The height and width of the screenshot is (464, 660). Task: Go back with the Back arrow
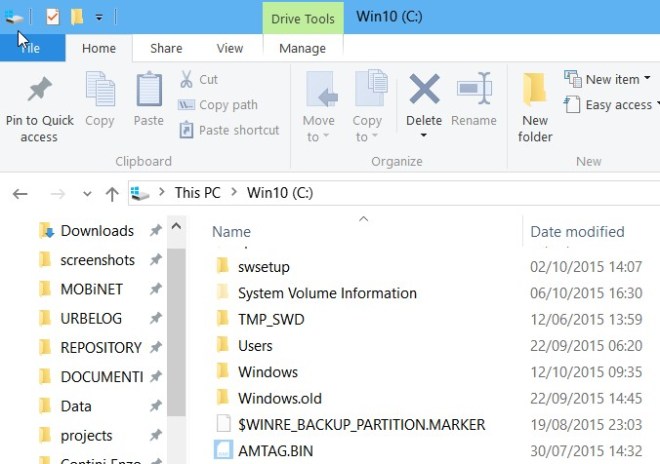click(x=20, y=194)
